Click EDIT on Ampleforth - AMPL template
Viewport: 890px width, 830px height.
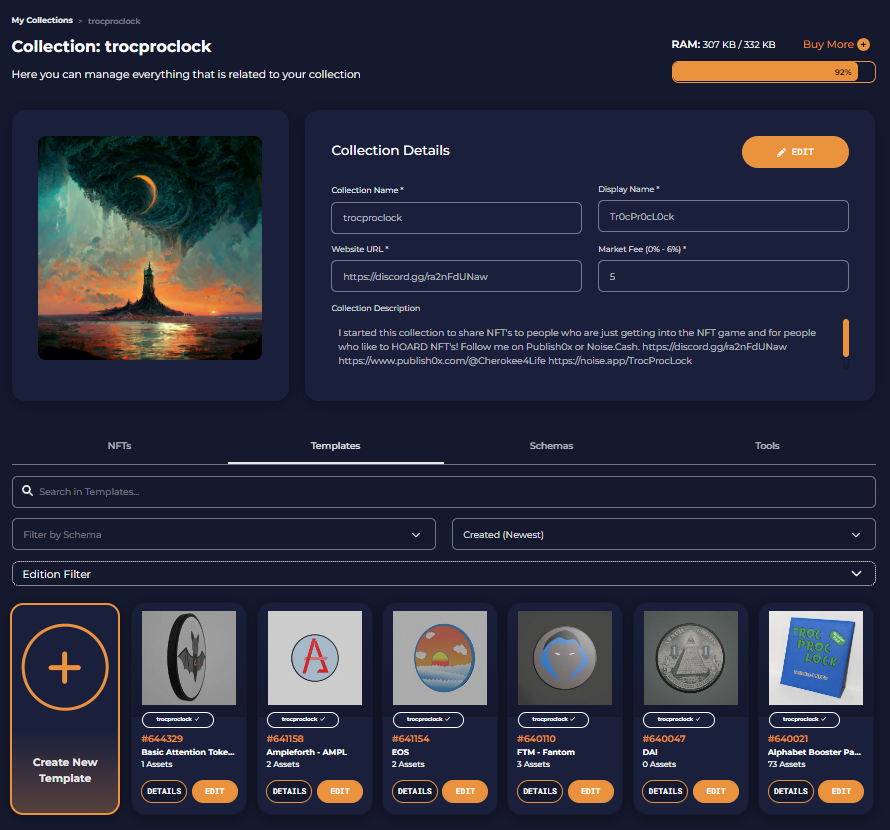340,791
